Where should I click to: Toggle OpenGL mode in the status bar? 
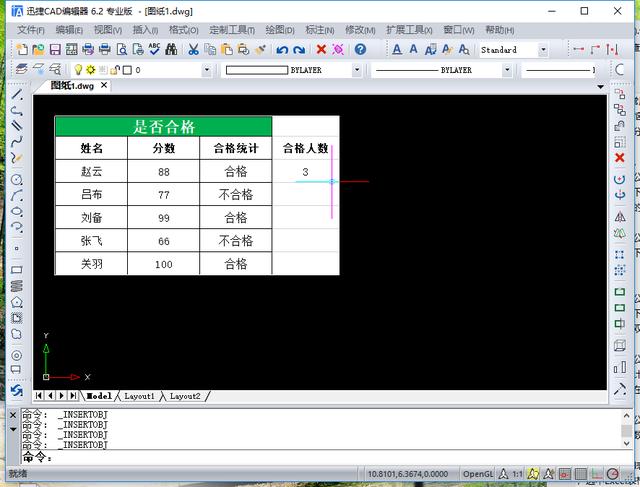(x=477, y=474)
